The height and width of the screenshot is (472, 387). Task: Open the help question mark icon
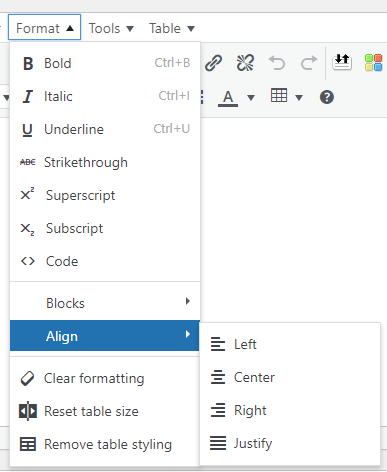327,97
